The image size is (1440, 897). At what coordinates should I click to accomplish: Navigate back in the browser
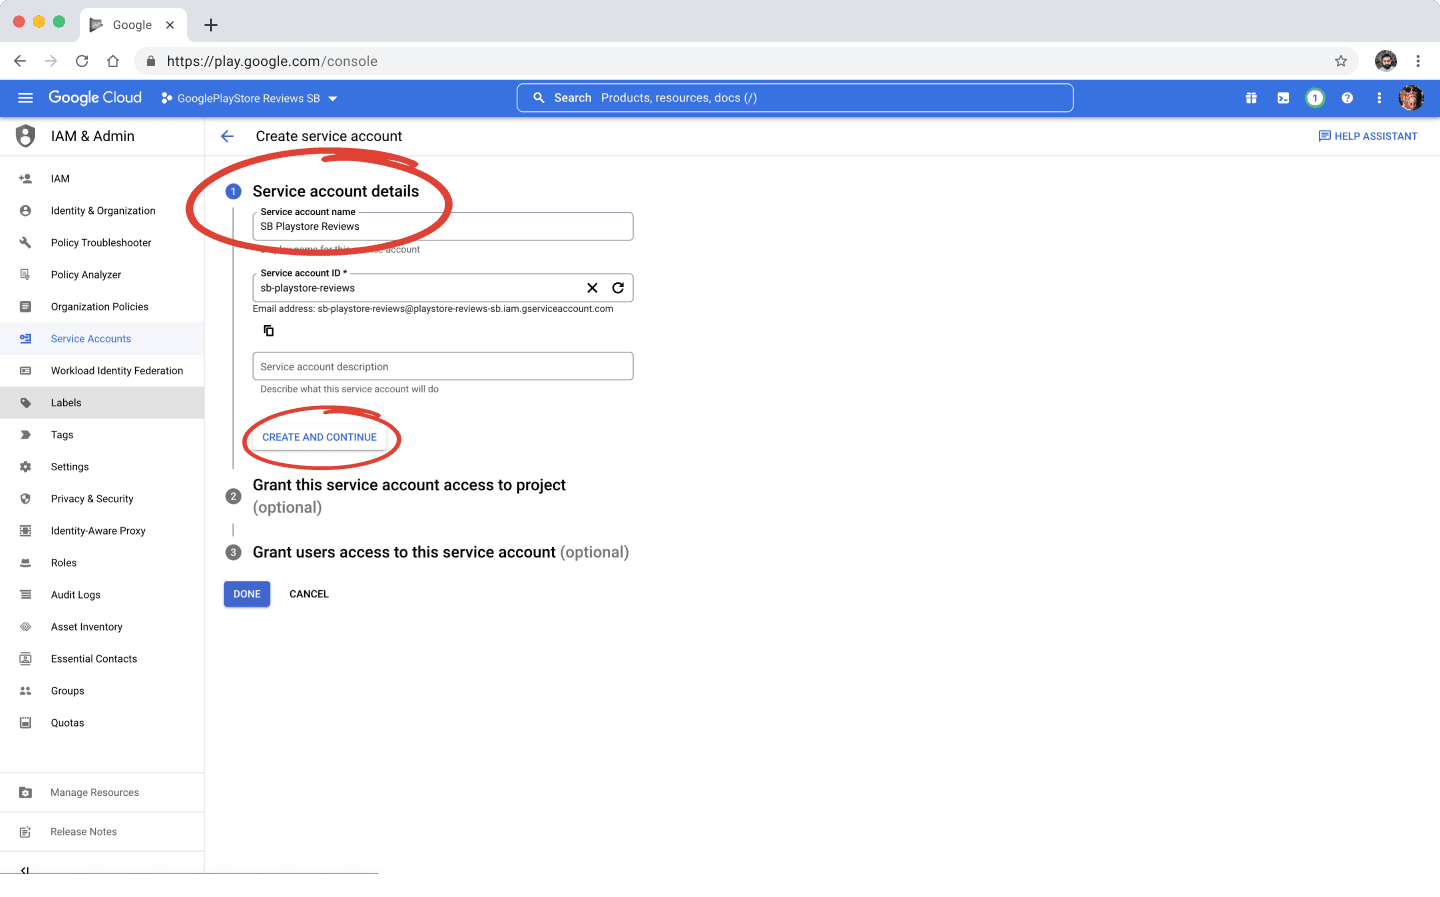click(20, 61)
